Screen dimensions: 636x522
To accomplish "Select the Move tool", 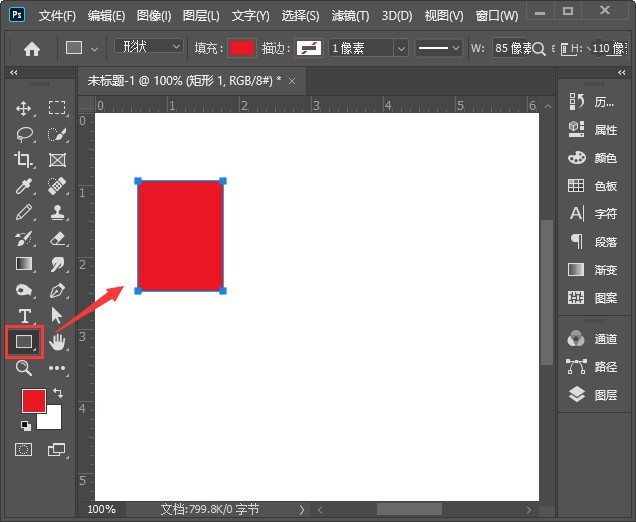I will coord(24,108).
